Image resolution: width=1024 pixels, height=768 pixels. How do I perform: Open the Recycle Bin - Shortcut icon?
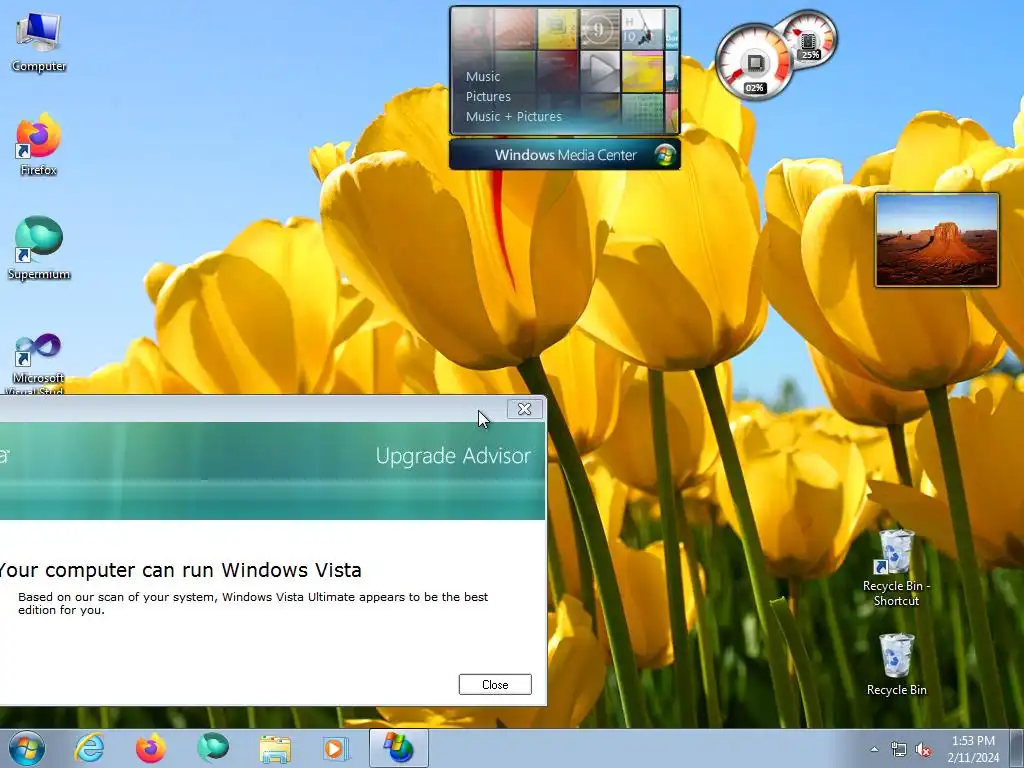[896, 568]
